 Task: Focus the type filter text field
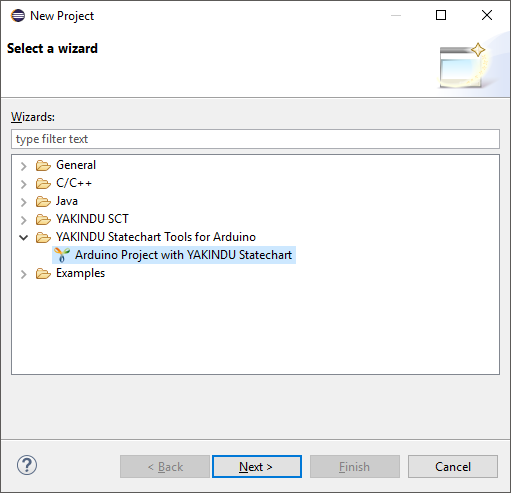(x=255, y=139)
